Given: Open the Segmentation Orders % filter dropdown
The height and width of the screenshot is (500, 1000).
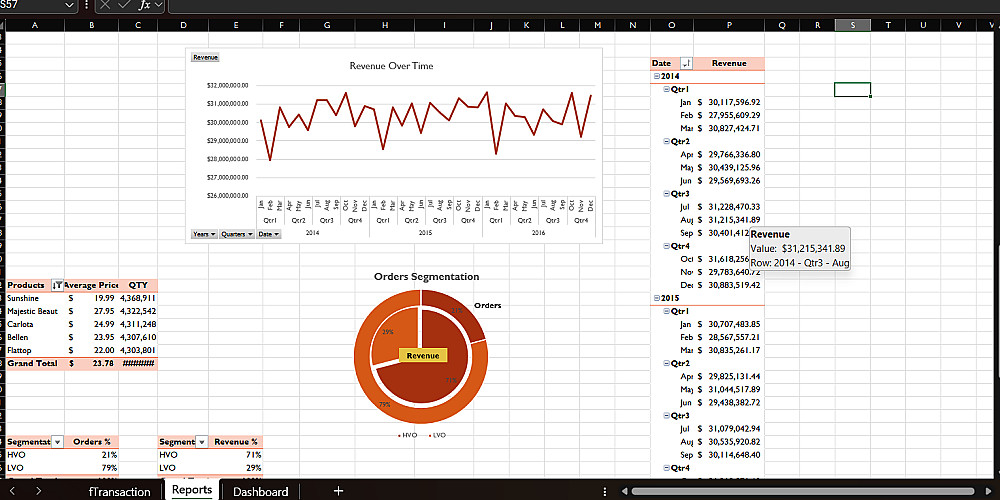Looking at the screenshot, I should click(x=57, y=441).
